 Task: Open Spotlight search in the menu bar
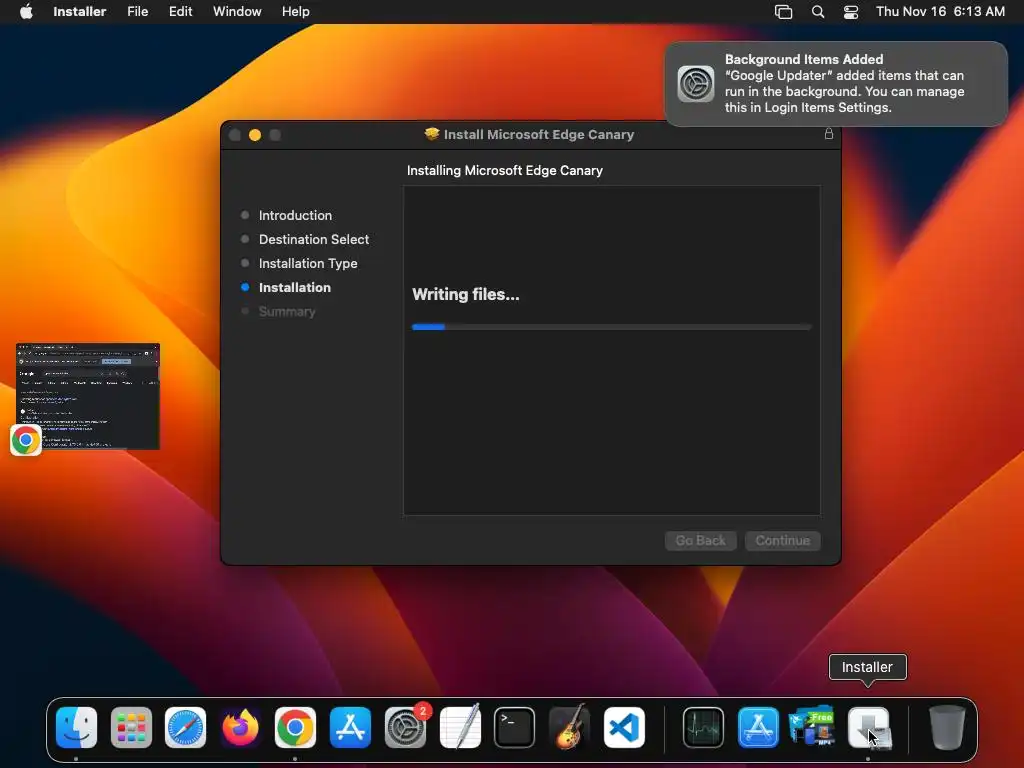(818, 12)
